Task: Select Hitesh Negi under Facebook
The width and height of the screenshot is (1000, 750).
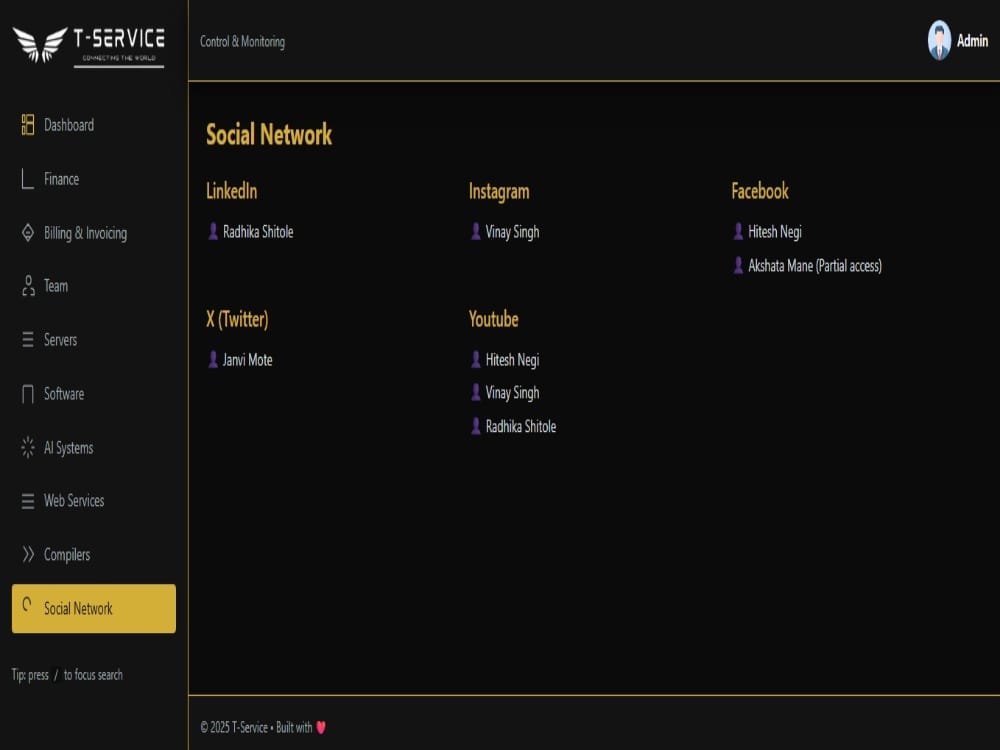Action: tap(775, 232)
